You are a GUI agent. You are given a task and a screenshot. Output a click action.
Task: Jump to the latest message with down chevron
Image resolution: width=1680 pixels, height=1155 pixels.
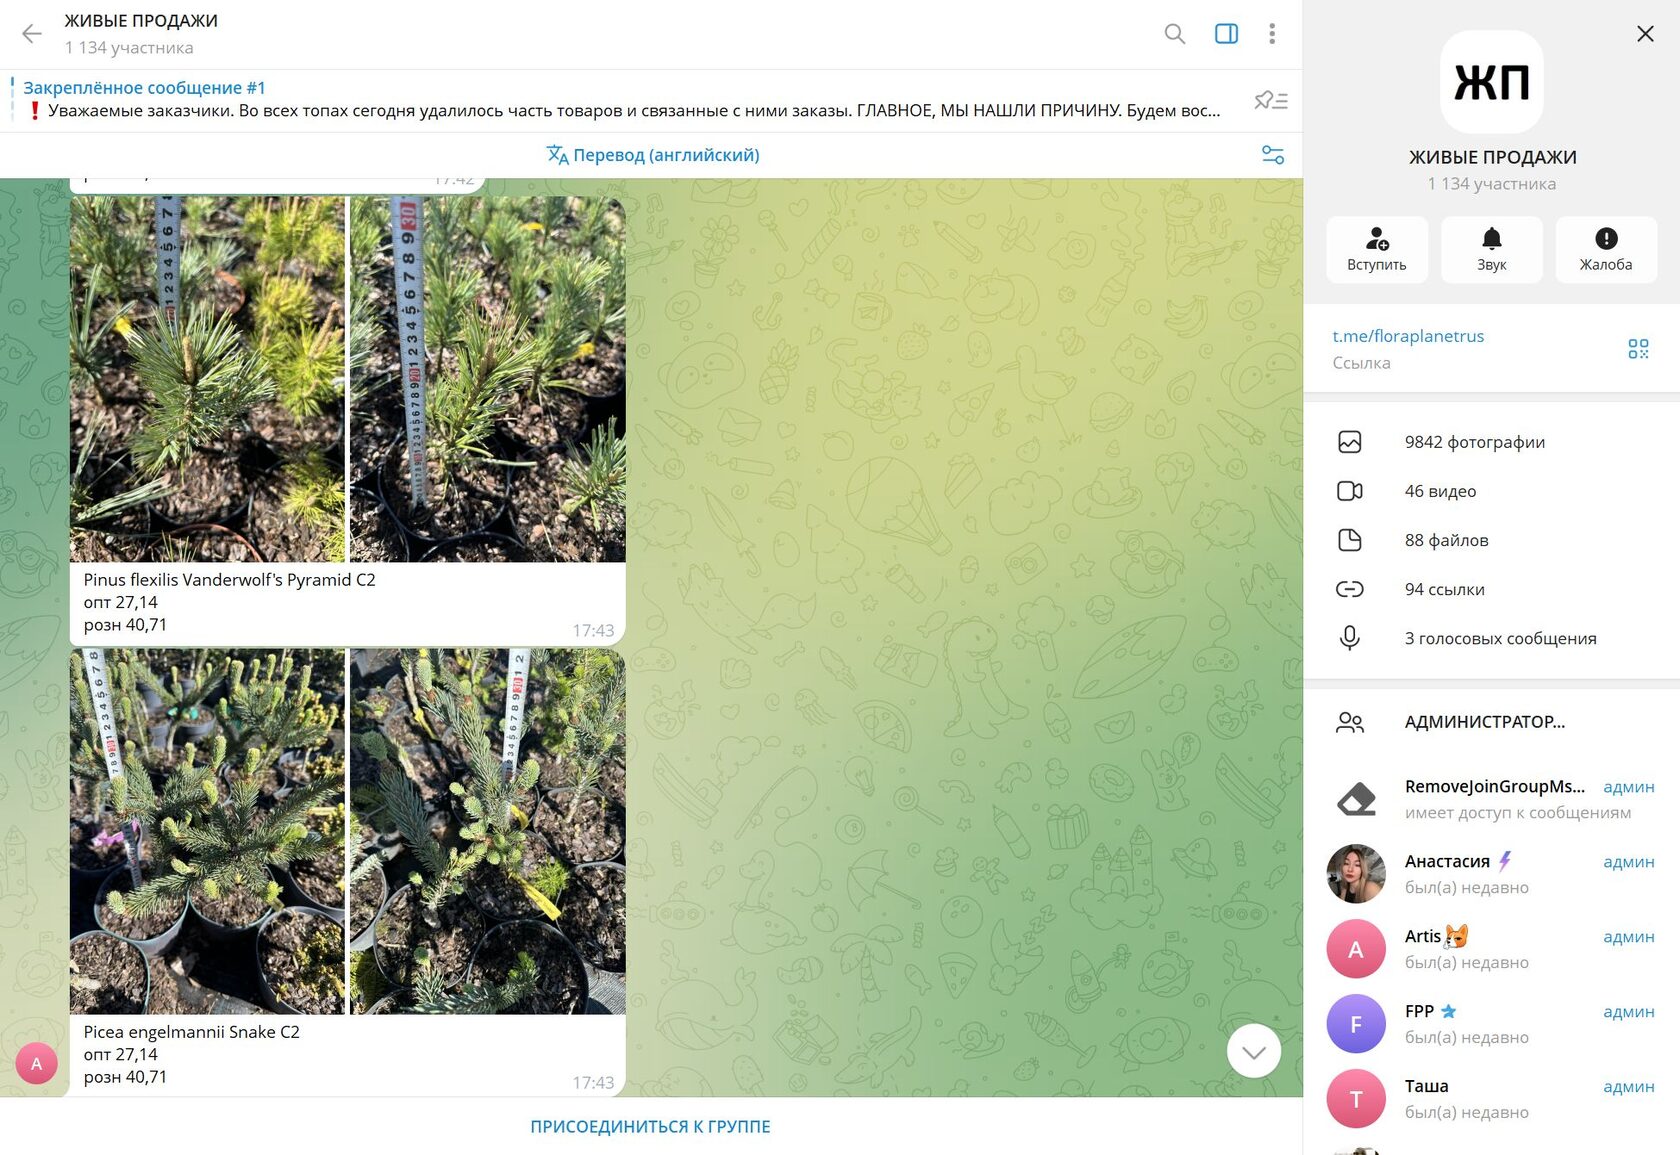tap(1254, 1051)
